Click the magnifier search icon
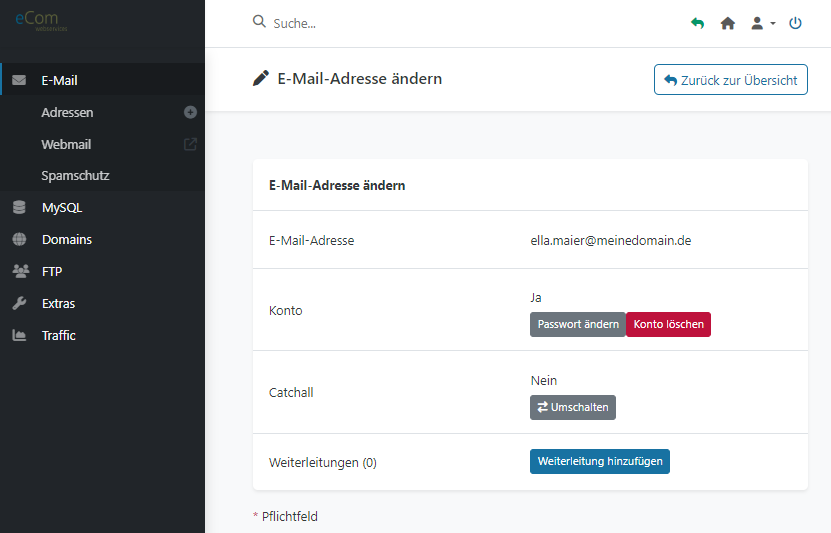The image size is (831, 533). tap(260, 22)
